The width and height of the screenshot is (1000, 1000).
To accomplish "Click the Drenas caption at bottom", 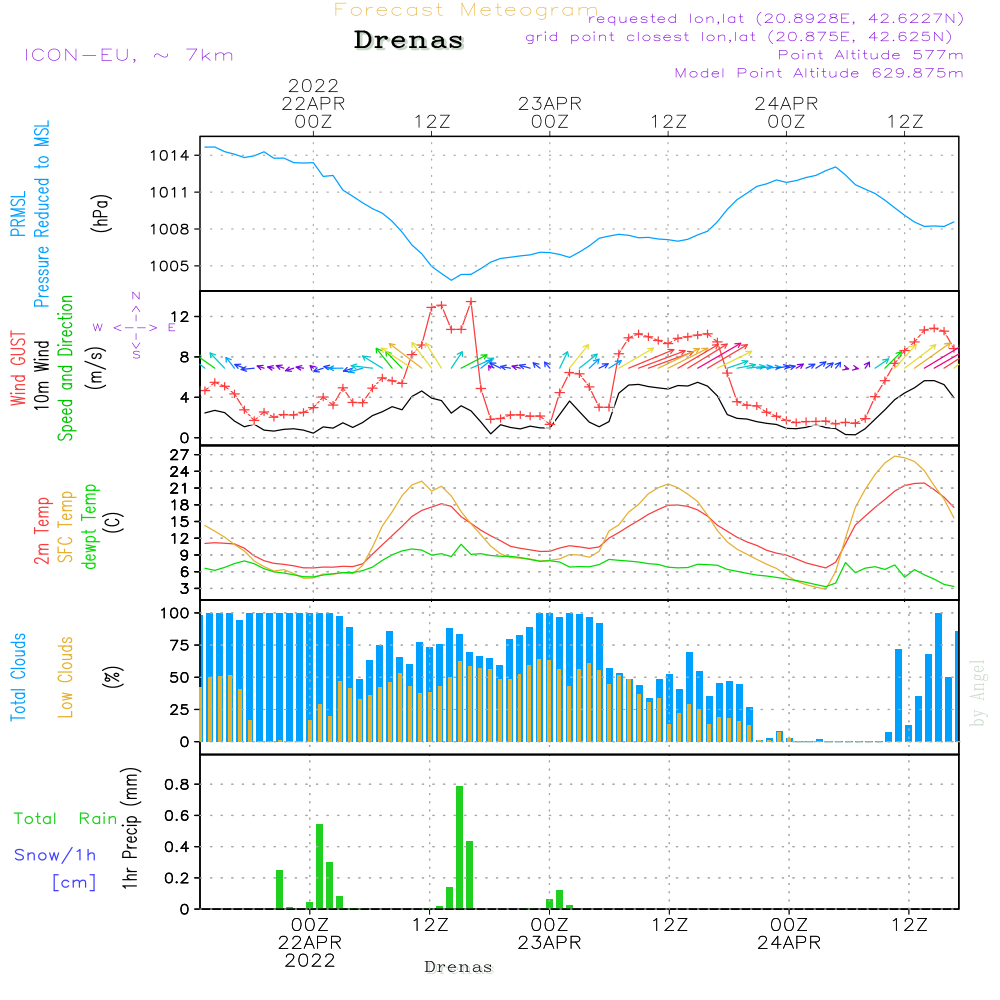I will 459,967.
